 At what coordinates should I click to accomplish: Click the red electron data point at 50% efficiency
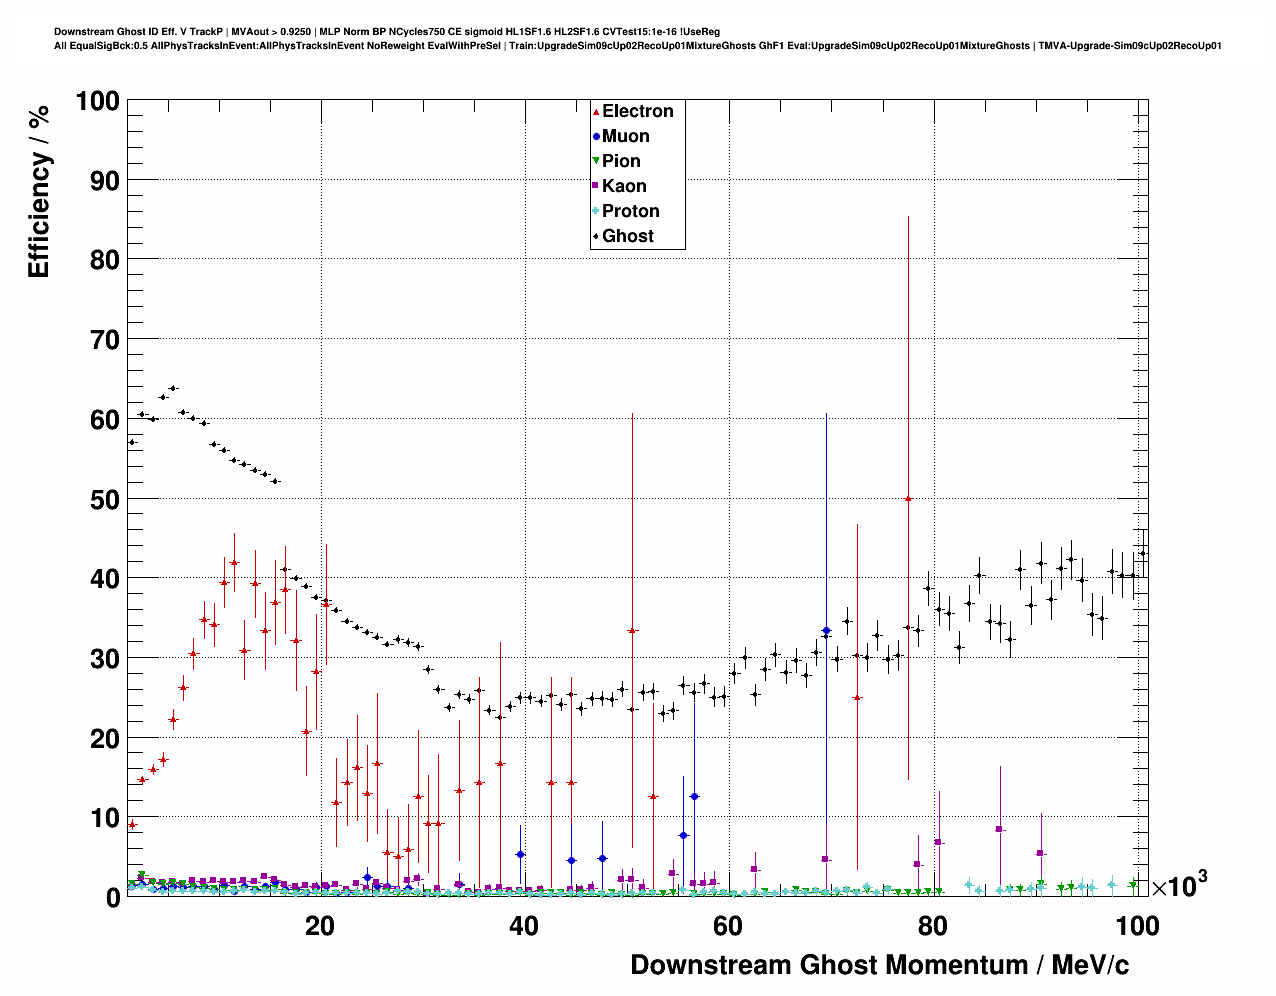coord(908,498)
